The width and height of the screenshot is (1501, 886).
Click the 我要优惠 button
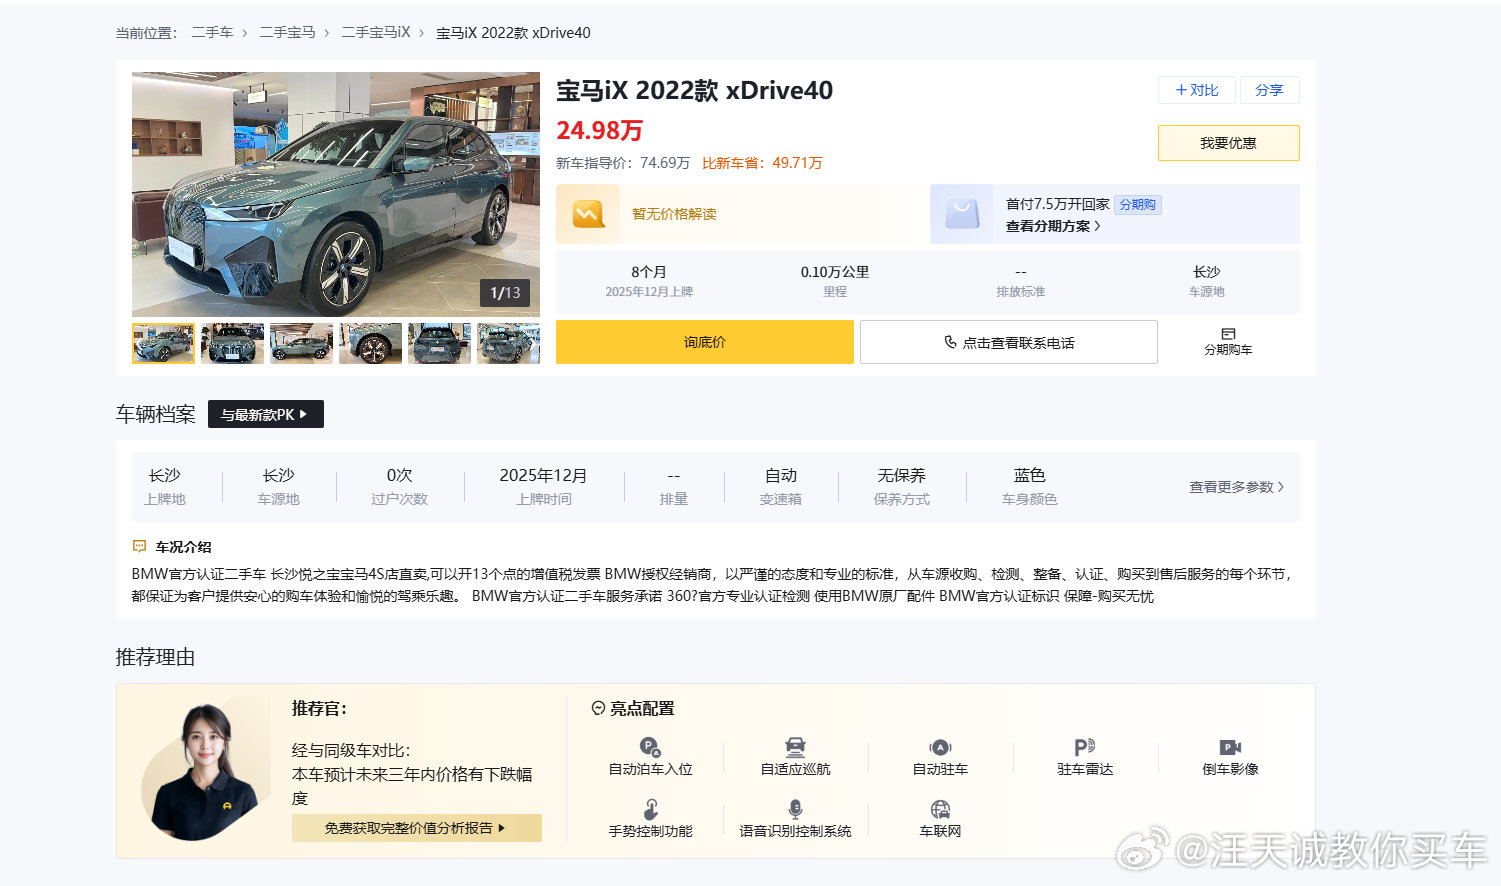click(x=1228, y=143)
